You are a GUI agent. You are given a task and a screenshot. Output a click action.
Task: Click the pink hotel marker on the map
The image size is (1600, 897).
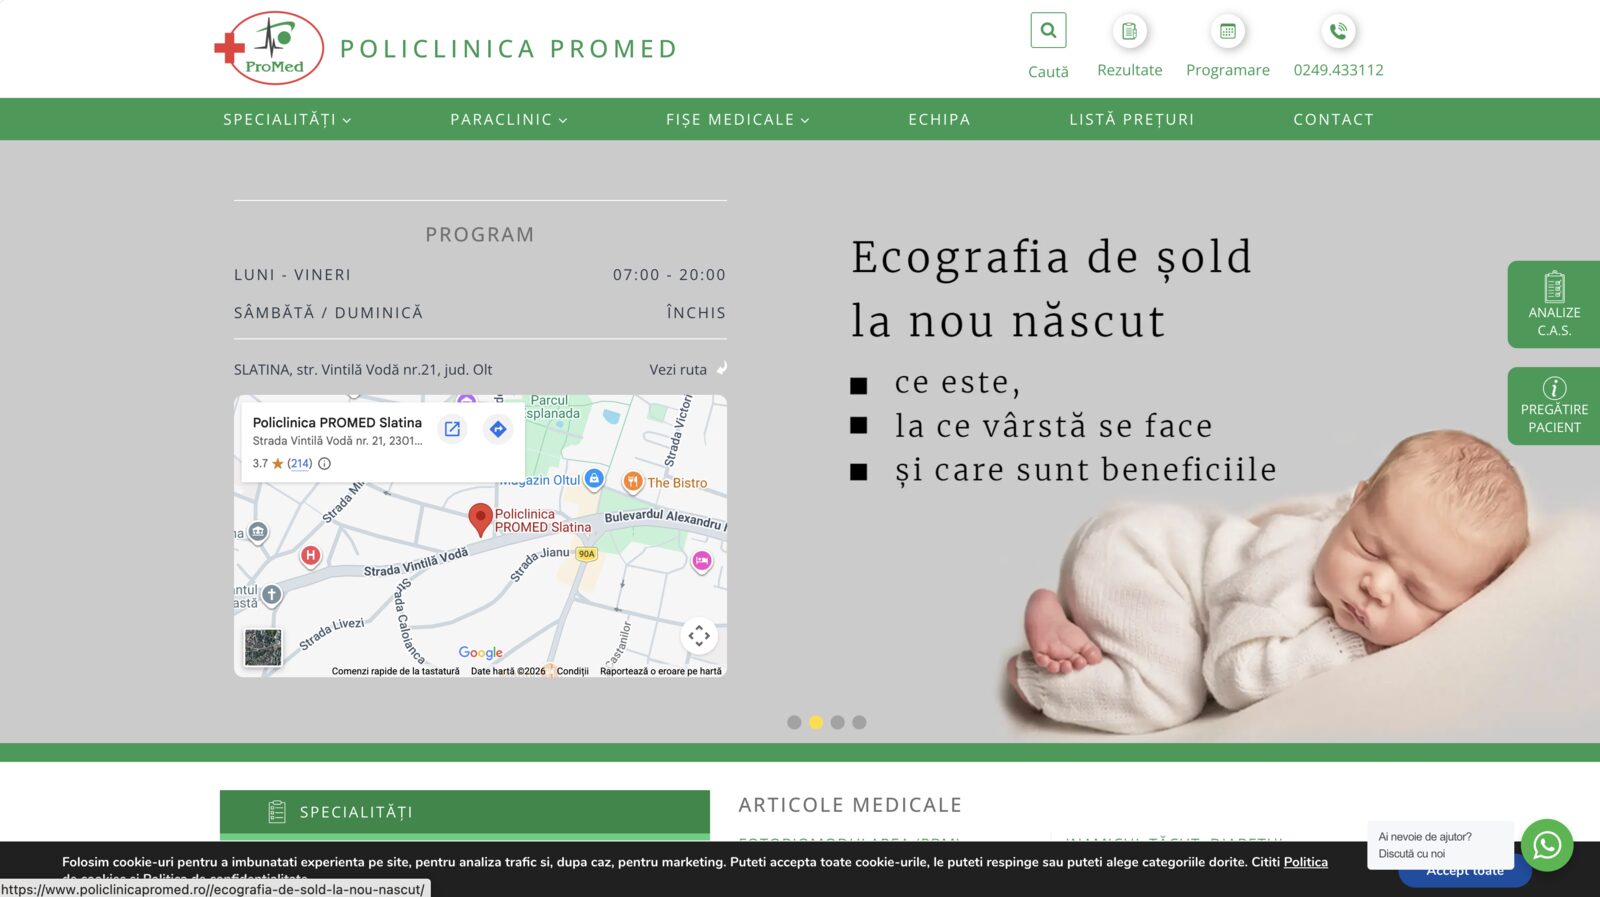pos(702,561)
